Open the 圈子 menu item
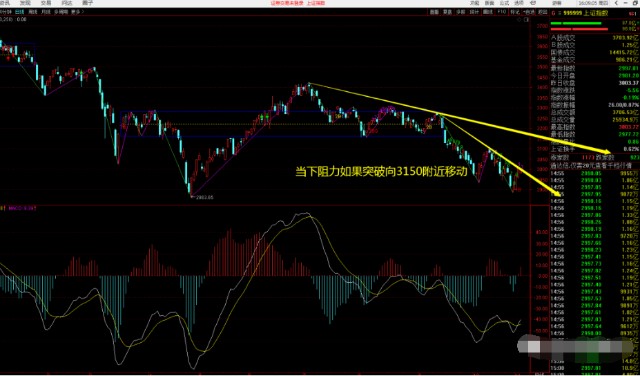Image resolution: width=640 pixels, height=376 pixels. click(87, 2)
